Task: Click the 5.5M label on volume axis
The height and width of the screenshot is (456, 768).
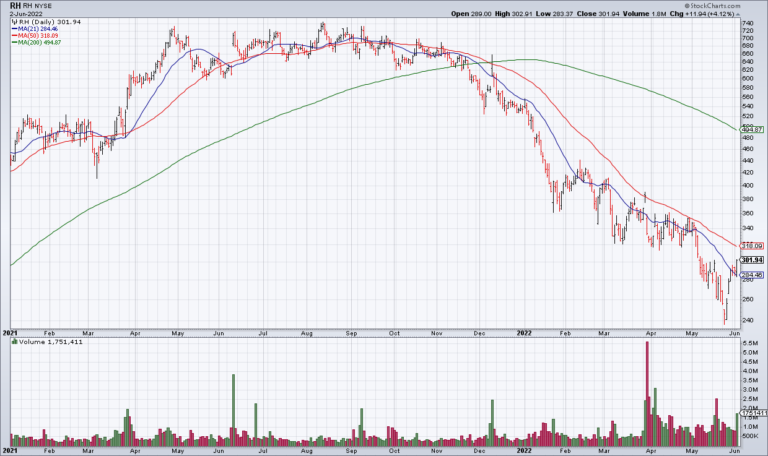Action: point(751,343)
